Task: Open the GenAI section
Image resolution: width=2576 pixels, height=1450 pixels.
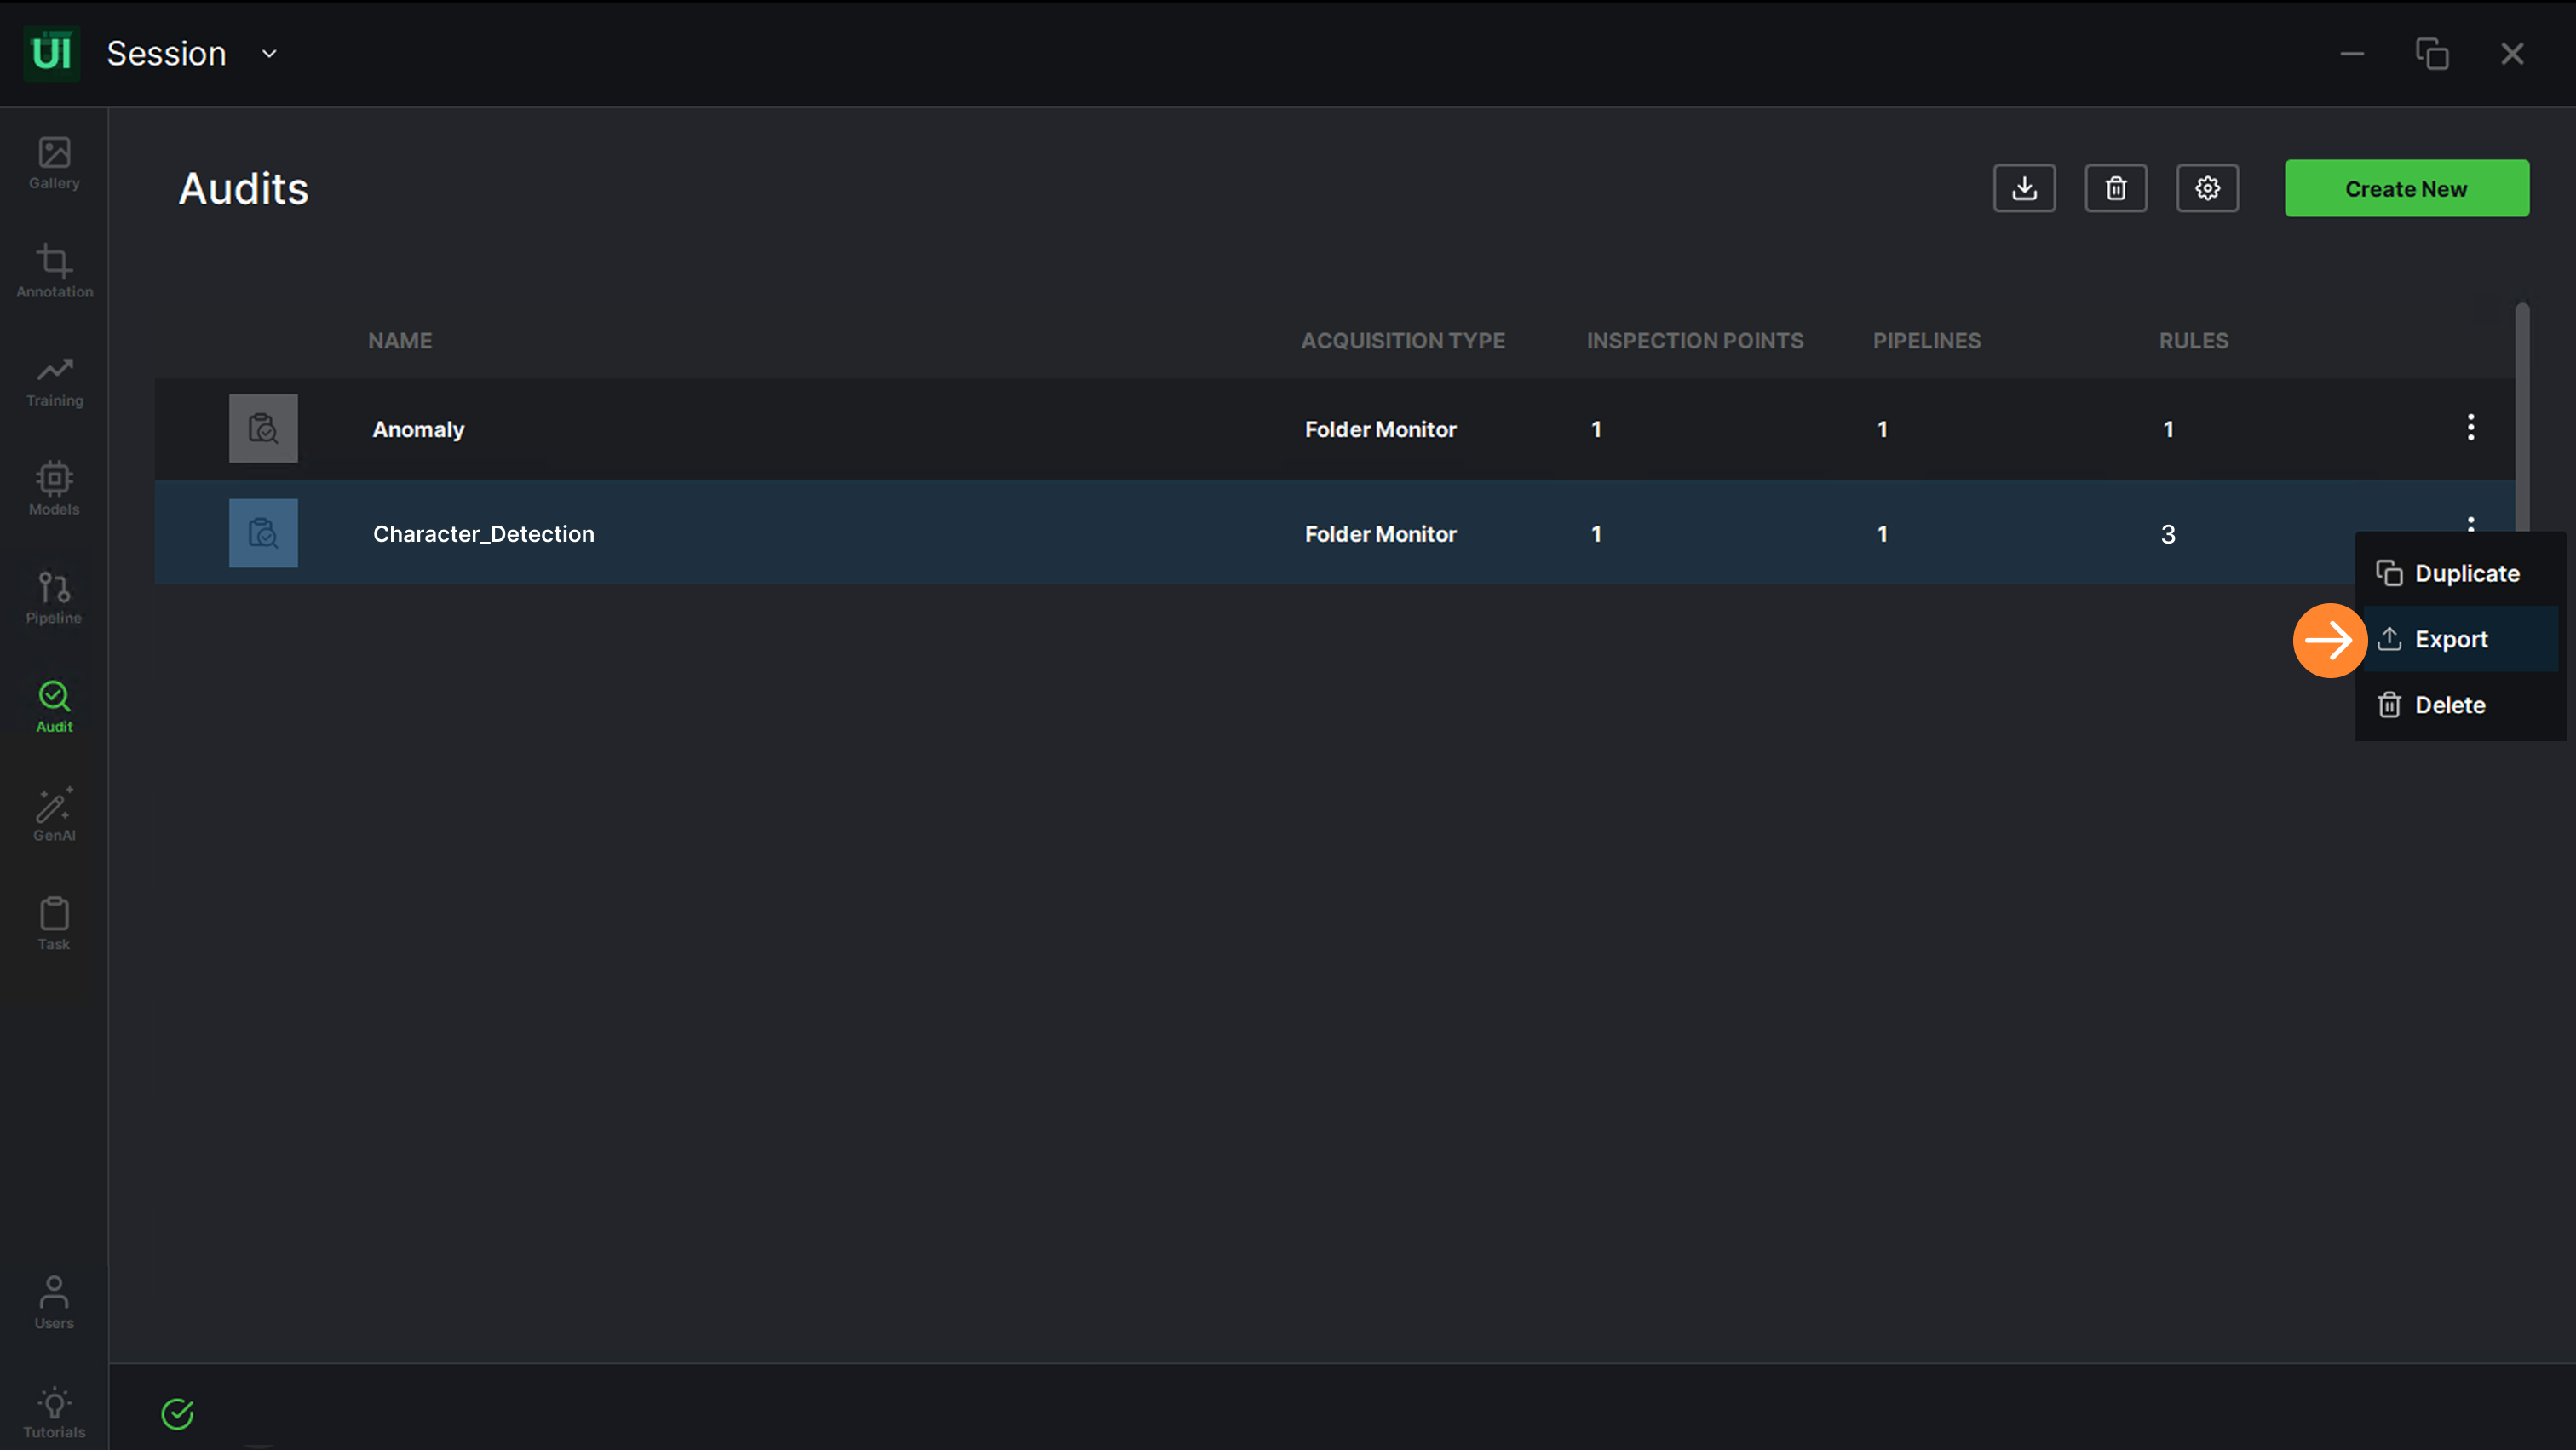Action: [54, 815]
